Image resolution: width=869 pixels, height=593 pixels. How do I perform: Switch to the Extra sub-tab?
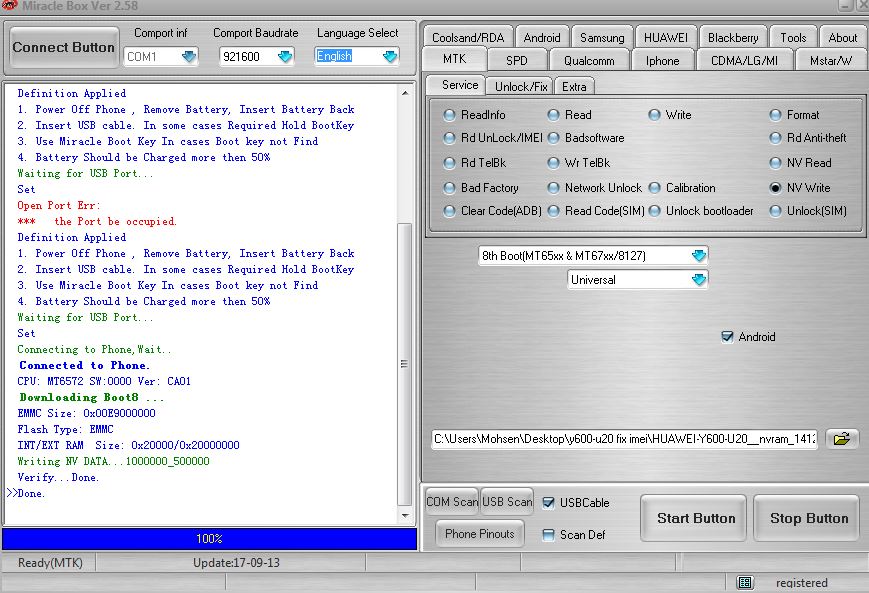tap(574, 86)
